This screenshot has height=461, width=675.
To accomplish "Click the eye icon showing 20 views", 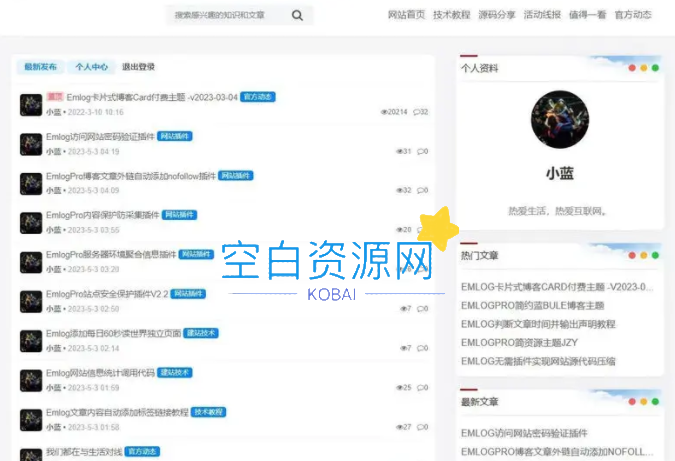I will (399, 230).
